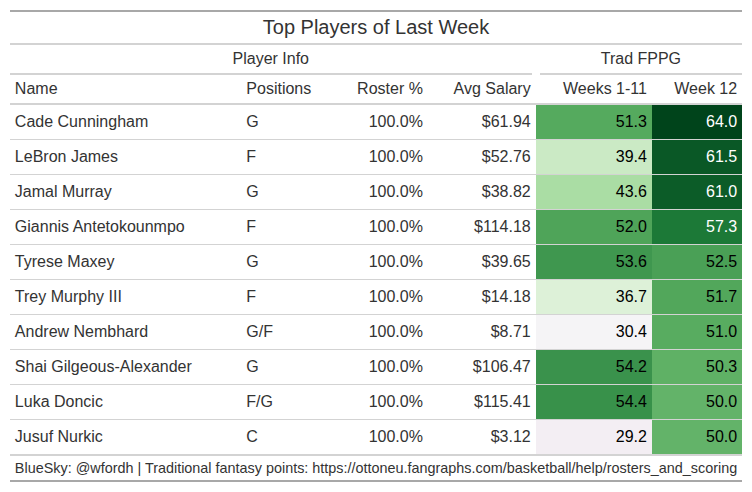752x492 pixels.
Task: Select the Trad FPPG group header
Action: point(640,59)
